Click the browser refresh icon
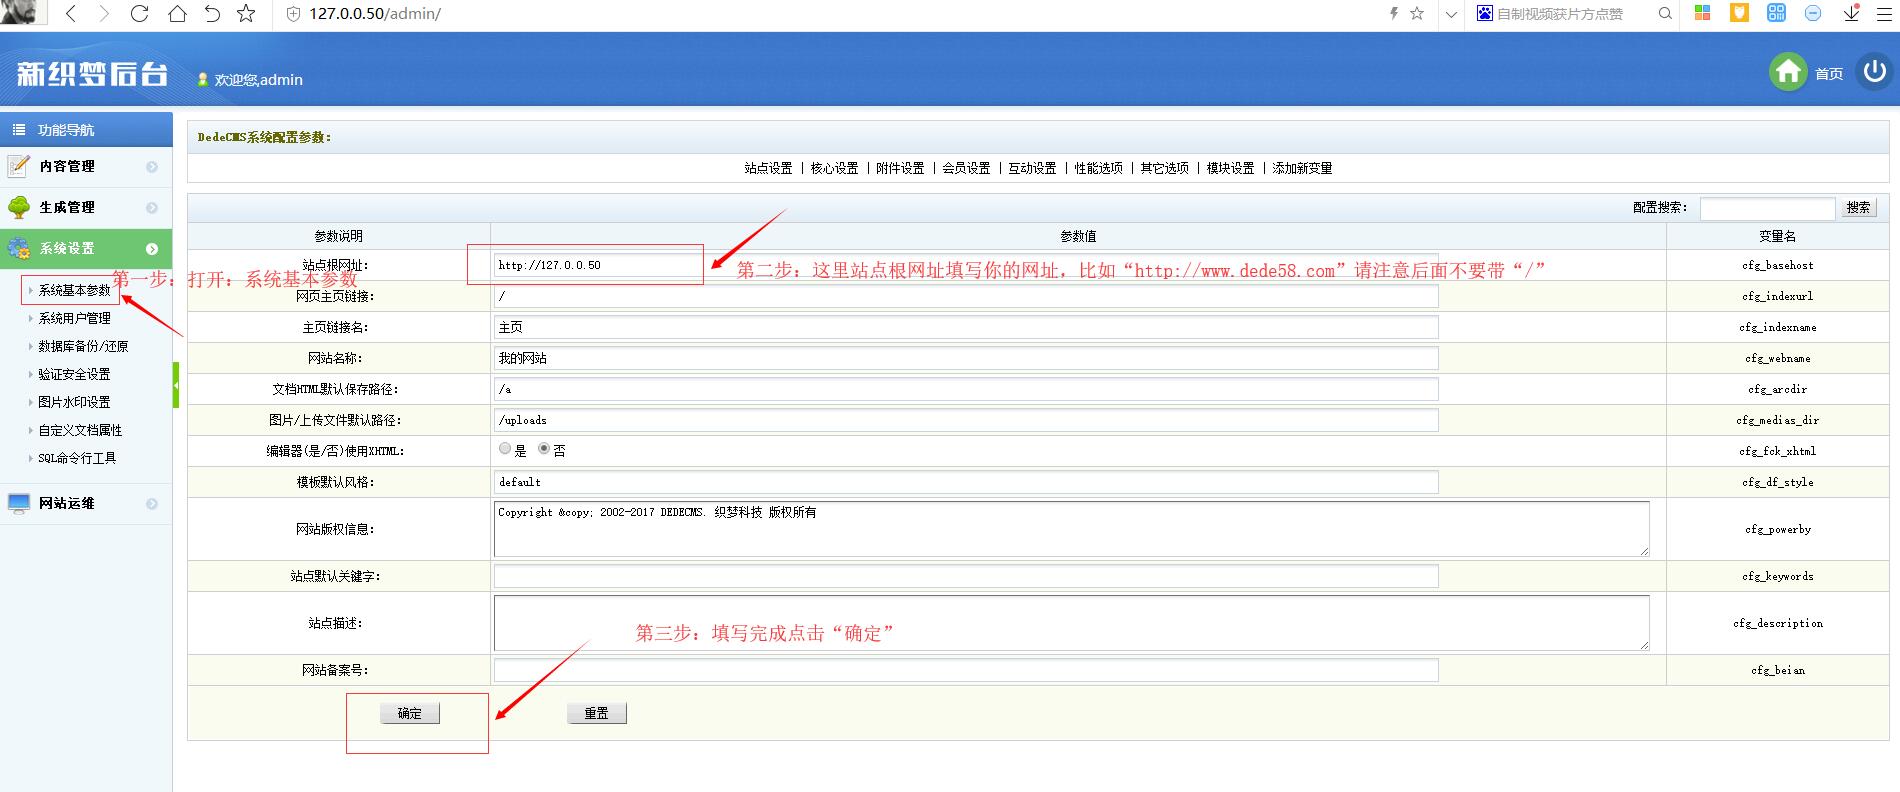 point(140,14)
